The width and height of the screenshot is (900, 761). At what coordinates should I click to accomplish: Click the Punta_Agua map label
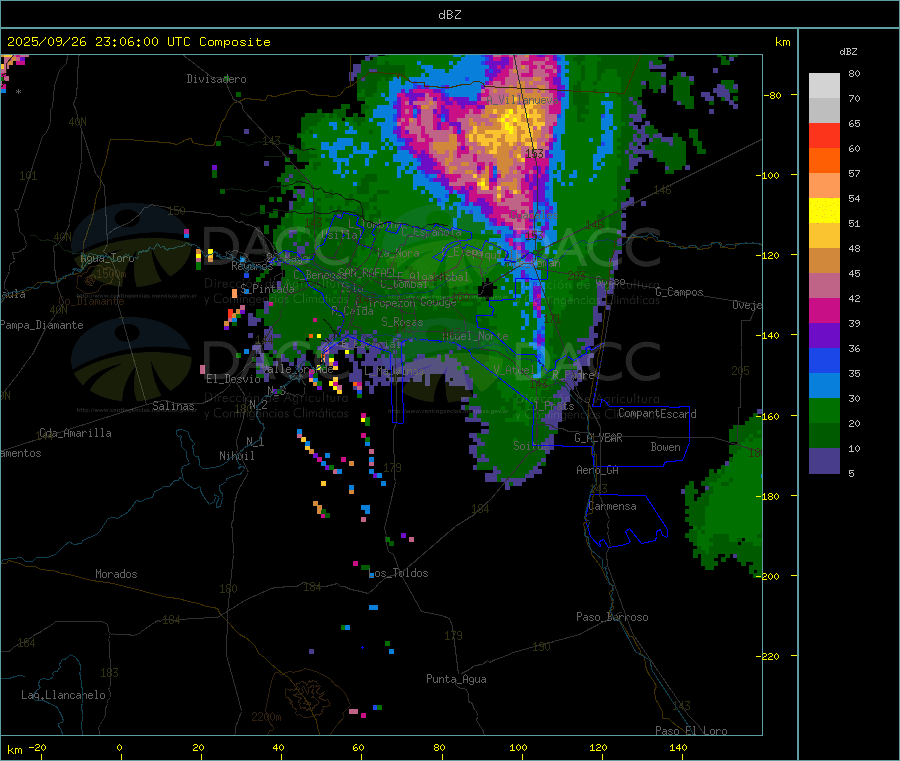click(456, 679)
